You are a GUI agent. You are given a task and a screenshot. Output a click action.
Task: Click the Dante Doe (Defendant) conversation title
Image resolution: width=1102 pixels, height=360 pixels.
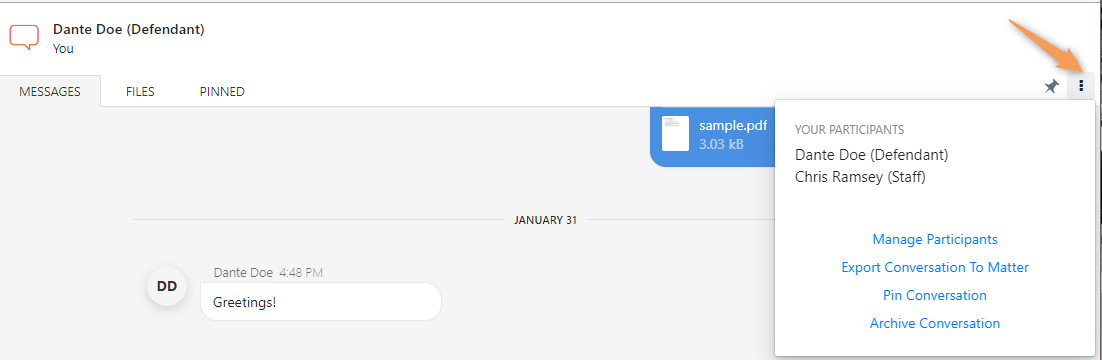[129, 30]
